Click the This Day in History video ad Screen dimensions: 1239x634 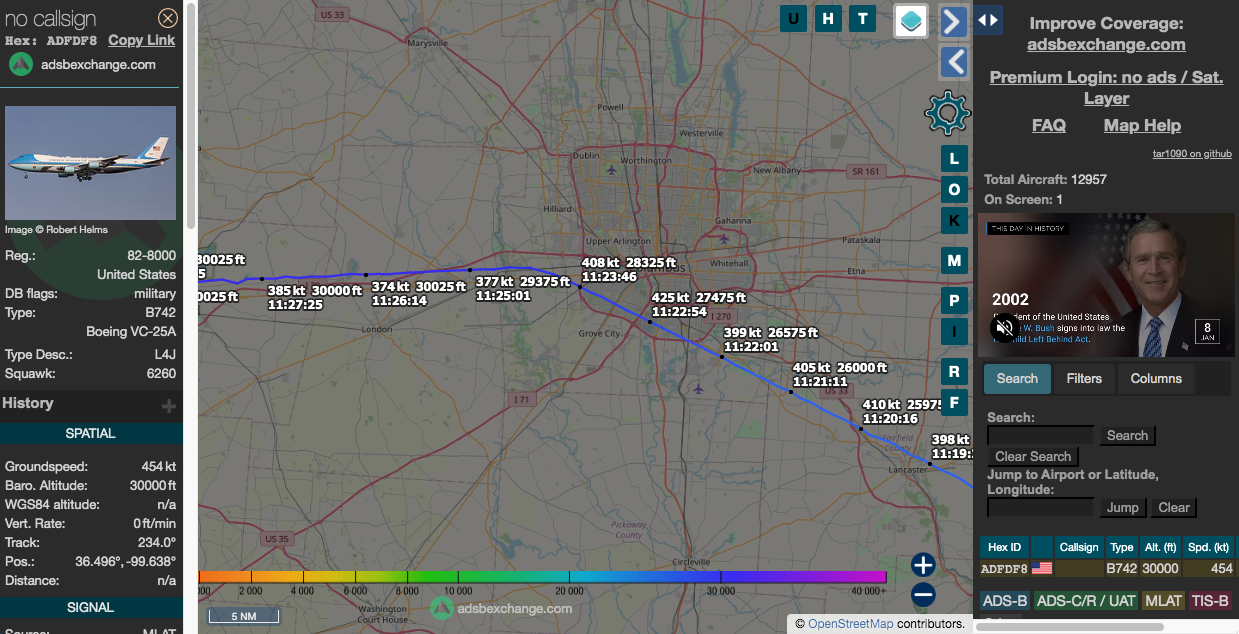coord(1106,285)
